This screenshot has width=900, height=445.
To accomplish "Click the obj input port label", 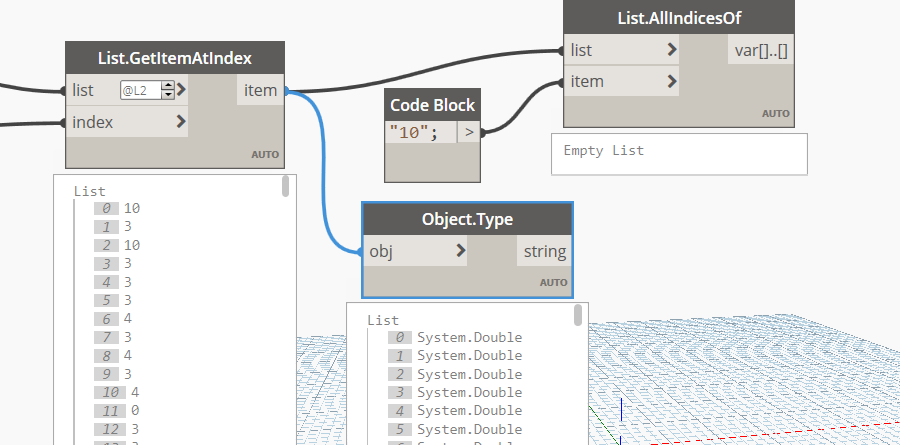I will (381, 251).
